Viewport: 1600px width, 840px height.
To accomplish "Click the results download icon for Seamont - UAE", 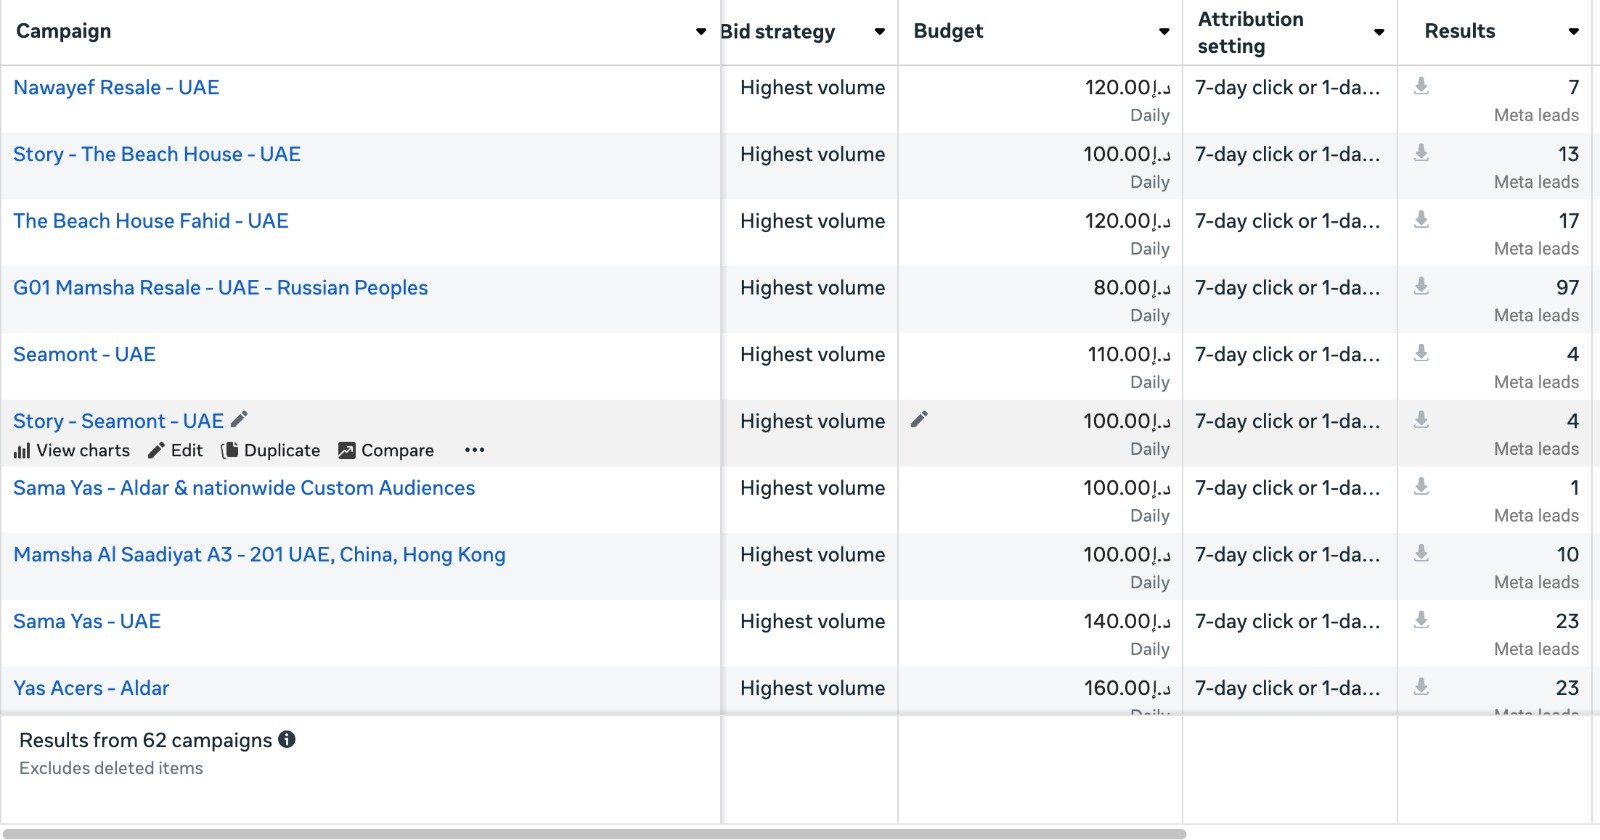I will (1421, 353).
